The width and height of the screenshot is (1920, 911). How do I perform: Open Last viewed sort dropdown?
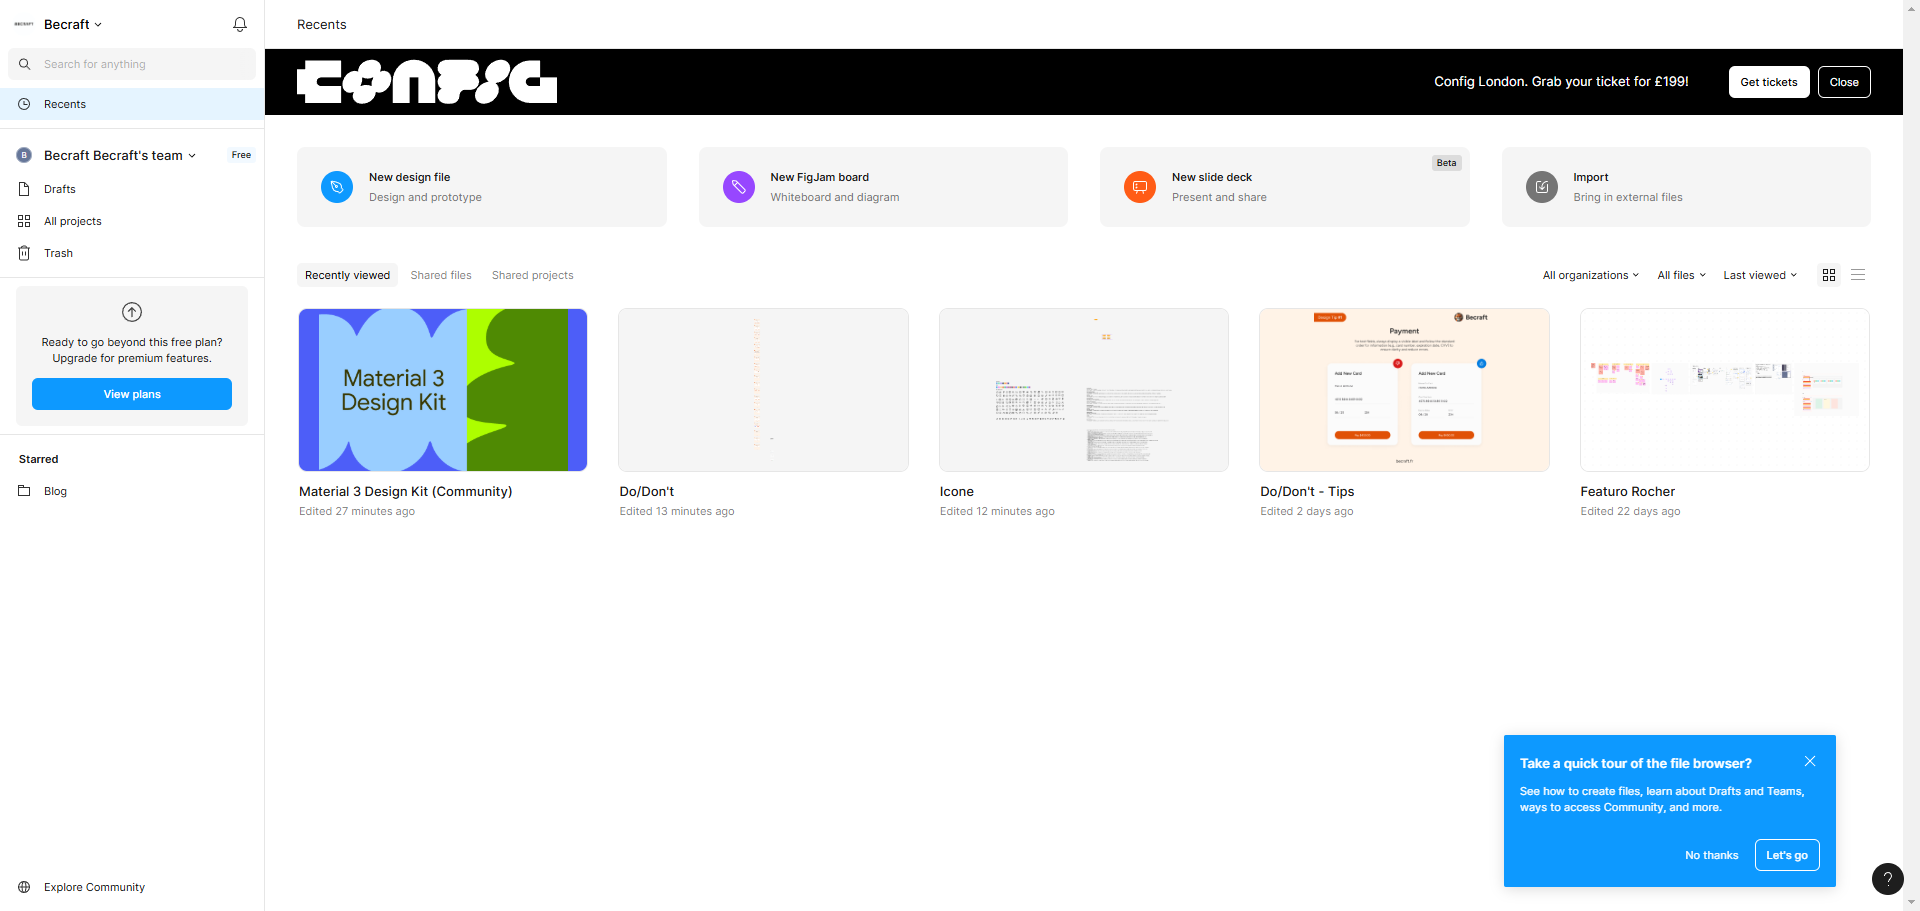tap(1760, 275)
